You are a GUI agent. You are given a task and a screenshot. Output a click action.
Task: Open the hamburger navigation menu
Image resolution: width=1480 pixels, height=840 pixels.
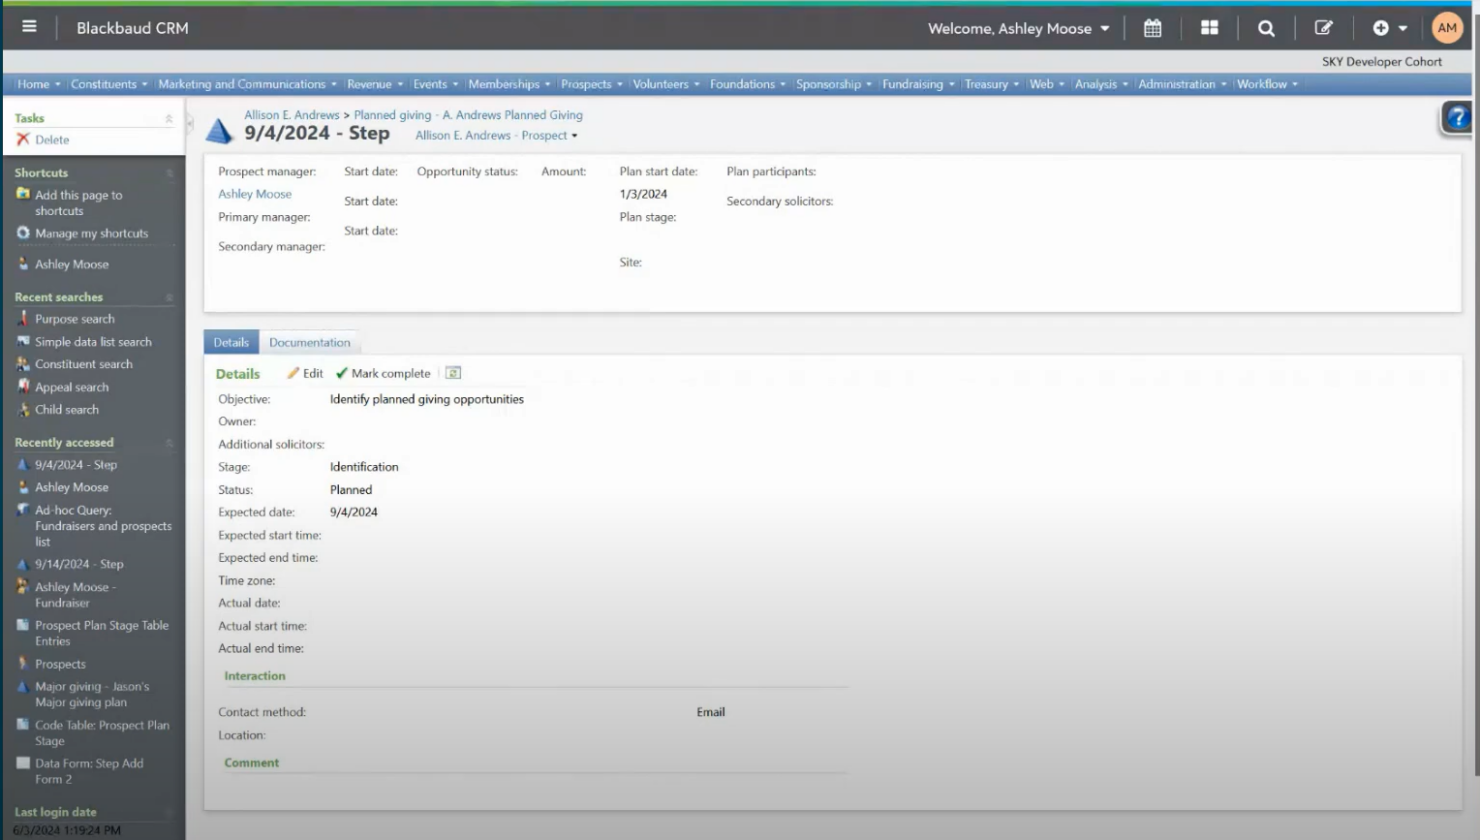tap(29, 27)
